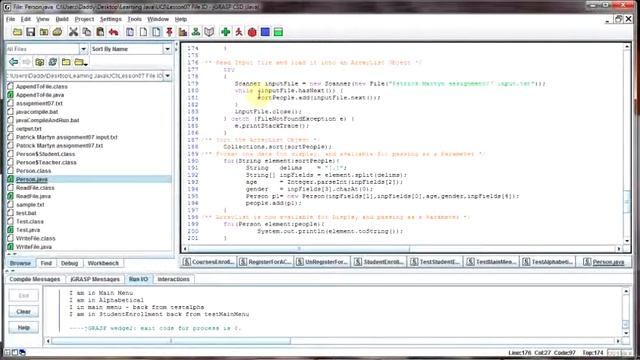Select output.txt in file list
Screen dimensions: 640x360
tap(29, 129)
